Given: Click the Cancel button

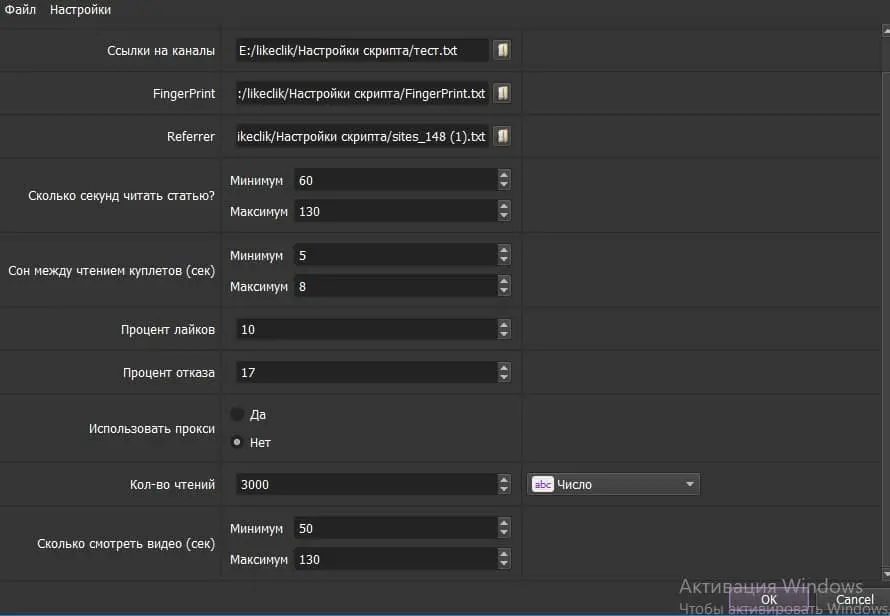Looking at the screenshot, I should point(854,600).
